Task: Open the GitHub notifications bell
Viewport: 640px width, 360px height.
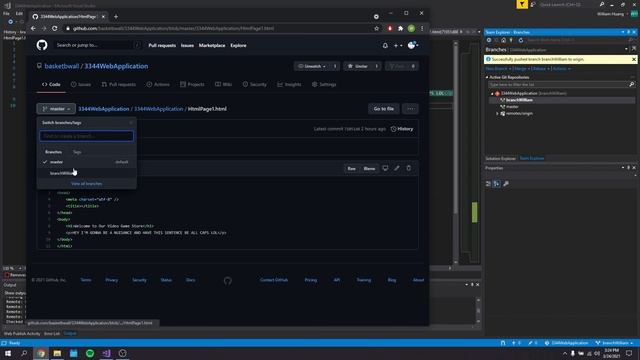Action: tap(385, 46)
